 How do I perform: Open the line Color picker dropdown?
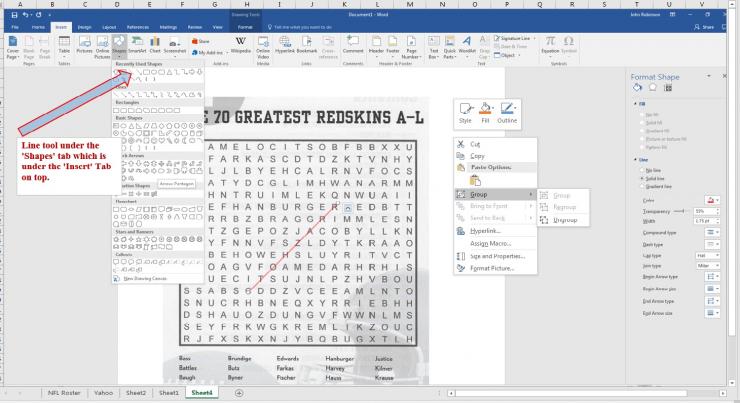(713, 200)
